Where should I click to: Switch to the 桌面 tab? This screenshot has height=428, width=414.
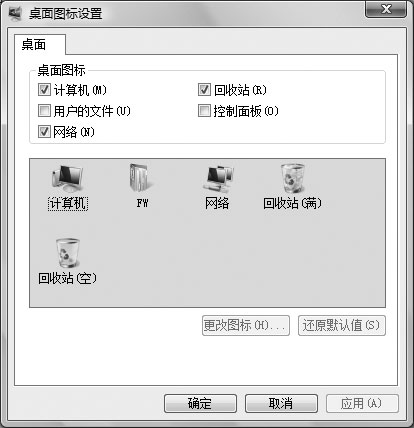[34, 44]
